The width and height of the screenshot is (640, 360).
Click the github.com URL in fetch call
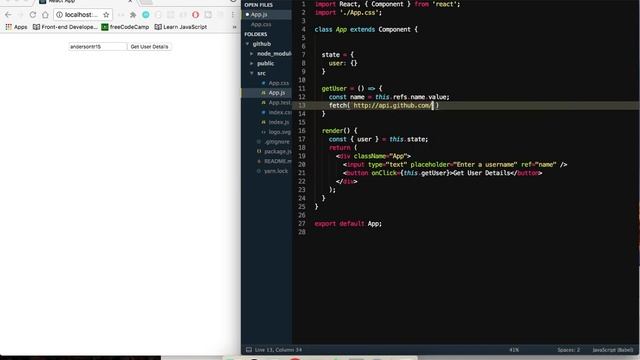point(392,105)
